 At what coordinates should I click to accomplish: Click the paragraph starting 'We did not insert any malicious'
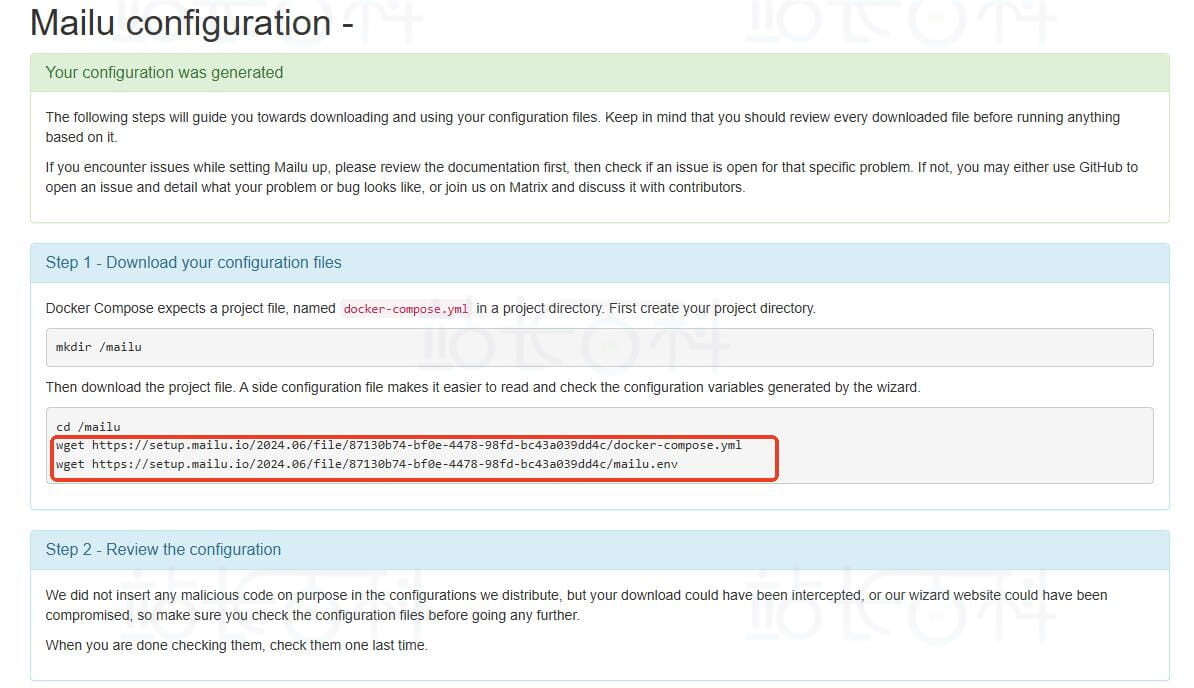point(576,605)
